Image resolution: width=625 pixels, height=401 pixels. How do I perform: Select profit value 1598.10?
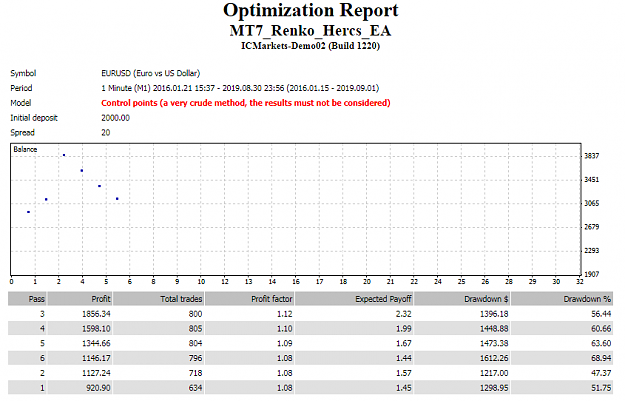click(x=96, y=329)
